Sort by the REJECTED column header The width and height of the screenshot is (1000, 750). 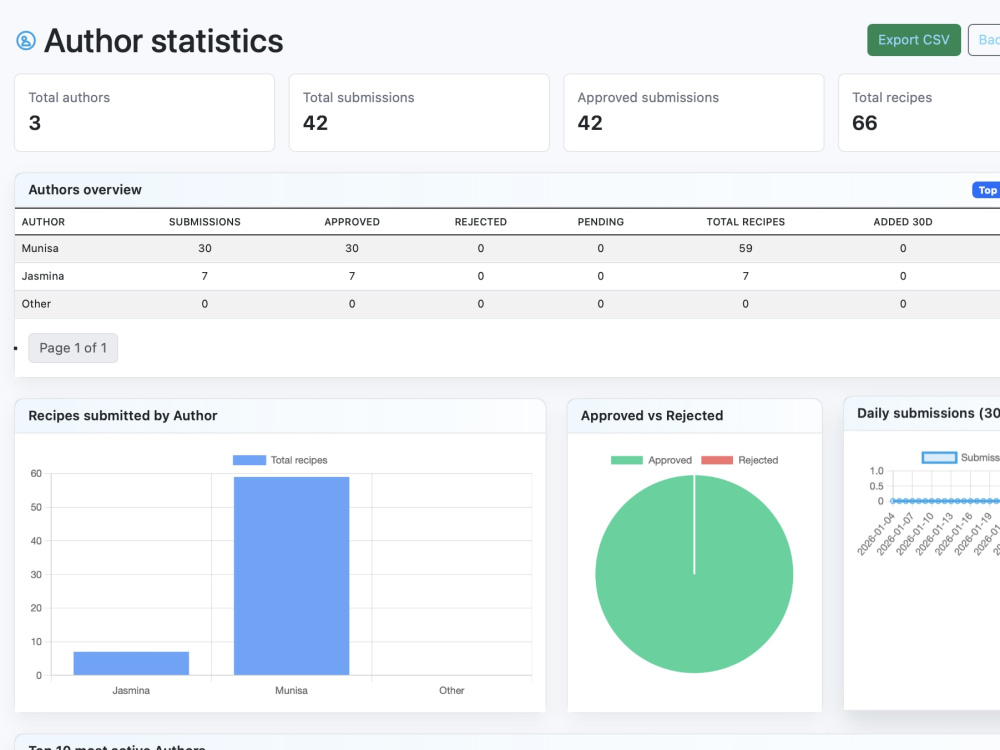[481, 222]
